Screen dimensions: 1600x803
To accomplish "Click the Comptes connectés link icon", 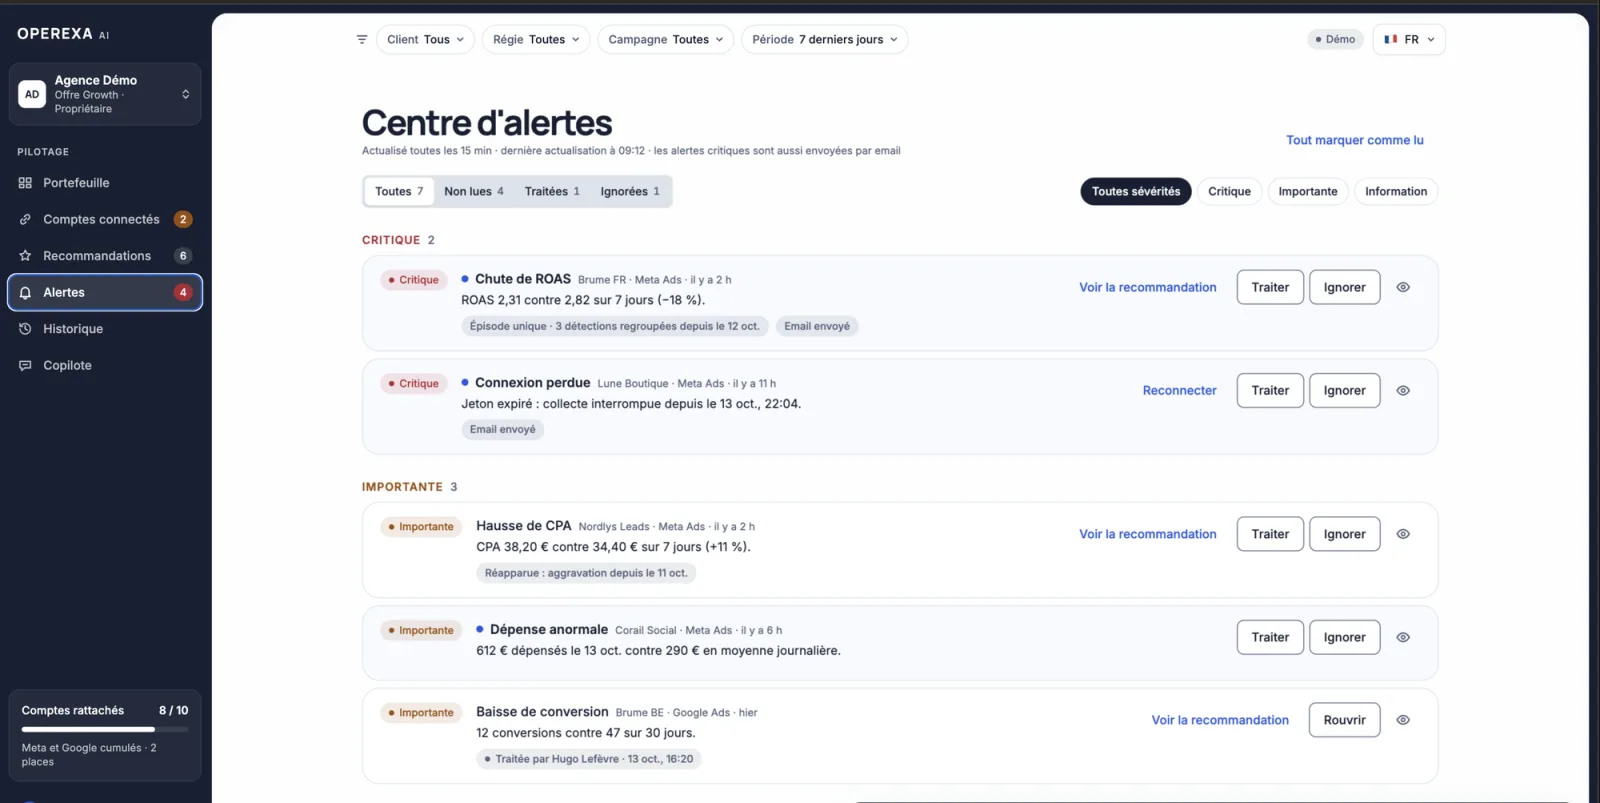I will click(x=25, y=219).
